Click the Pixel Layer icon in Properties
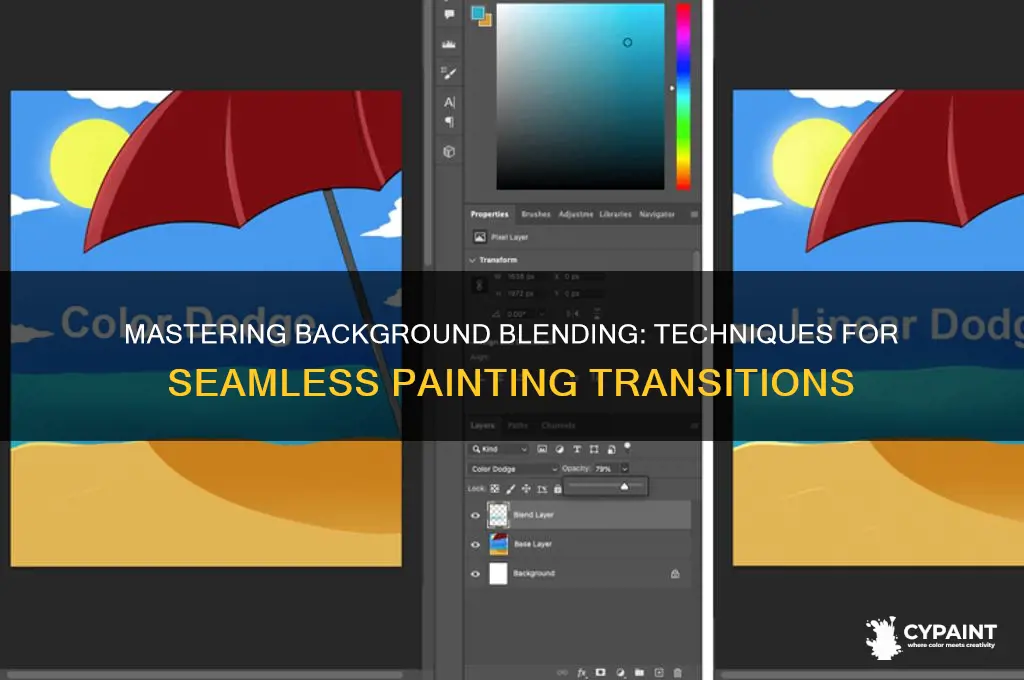Viewport: 1024px width, 680px height. [479, 237]
